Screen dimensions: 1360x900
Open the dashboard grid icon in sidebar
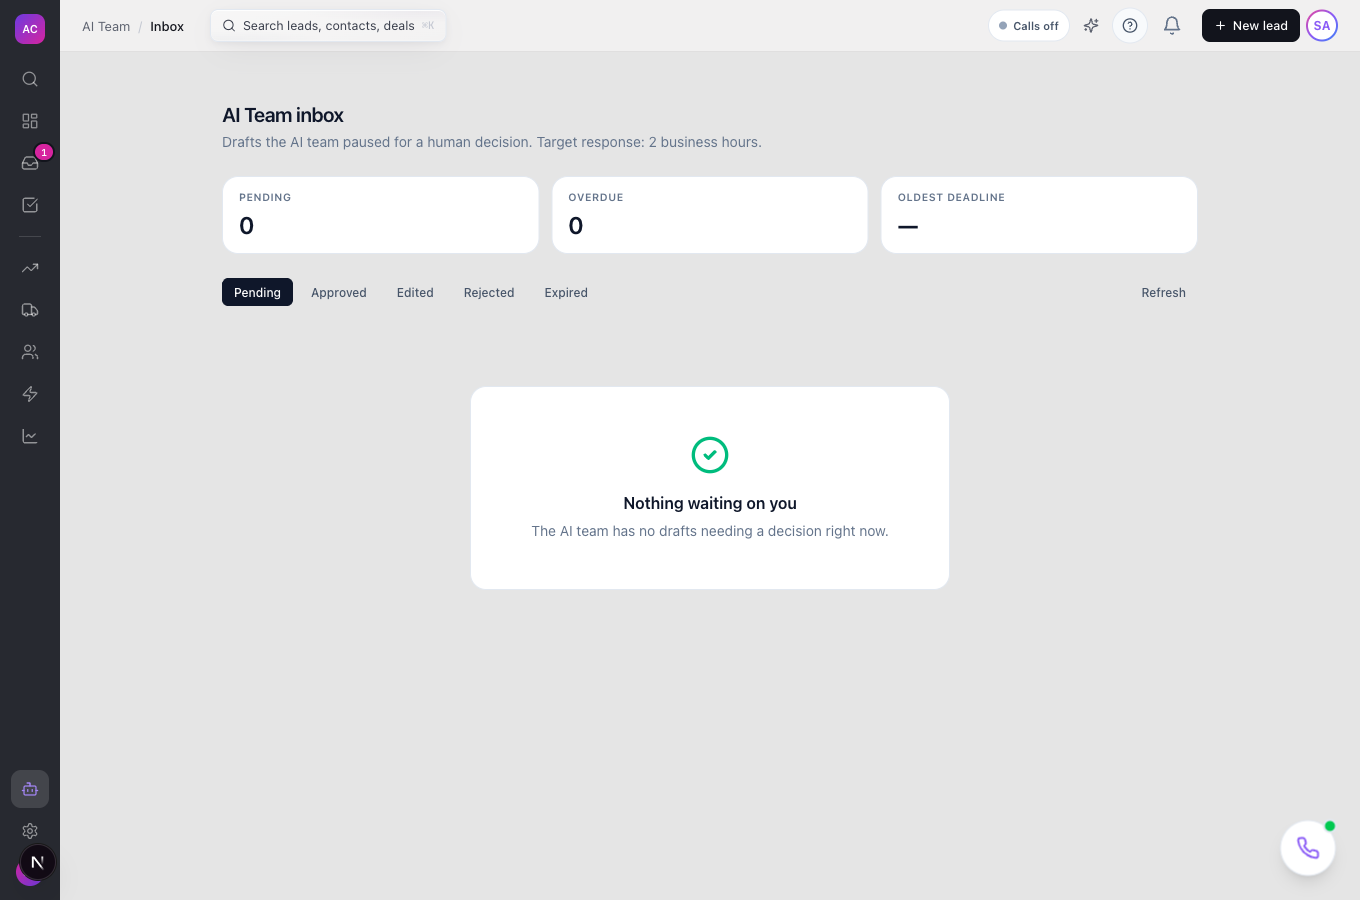pyautogui.click(x=30, y=121)
